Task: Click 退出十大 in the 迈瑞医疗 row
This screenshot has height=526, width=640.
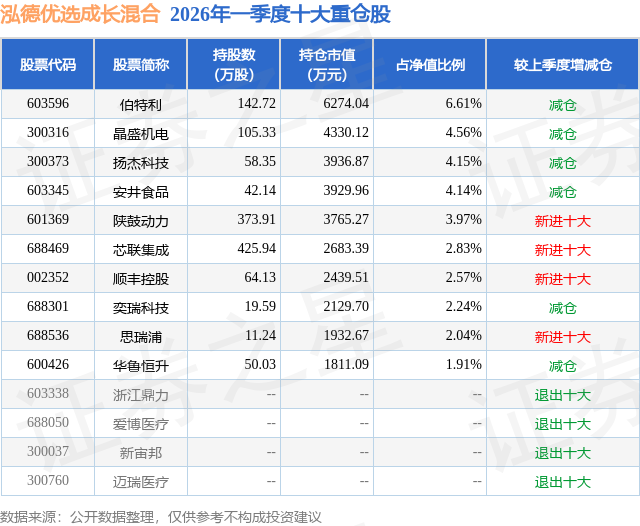Action: click(562, 482)
